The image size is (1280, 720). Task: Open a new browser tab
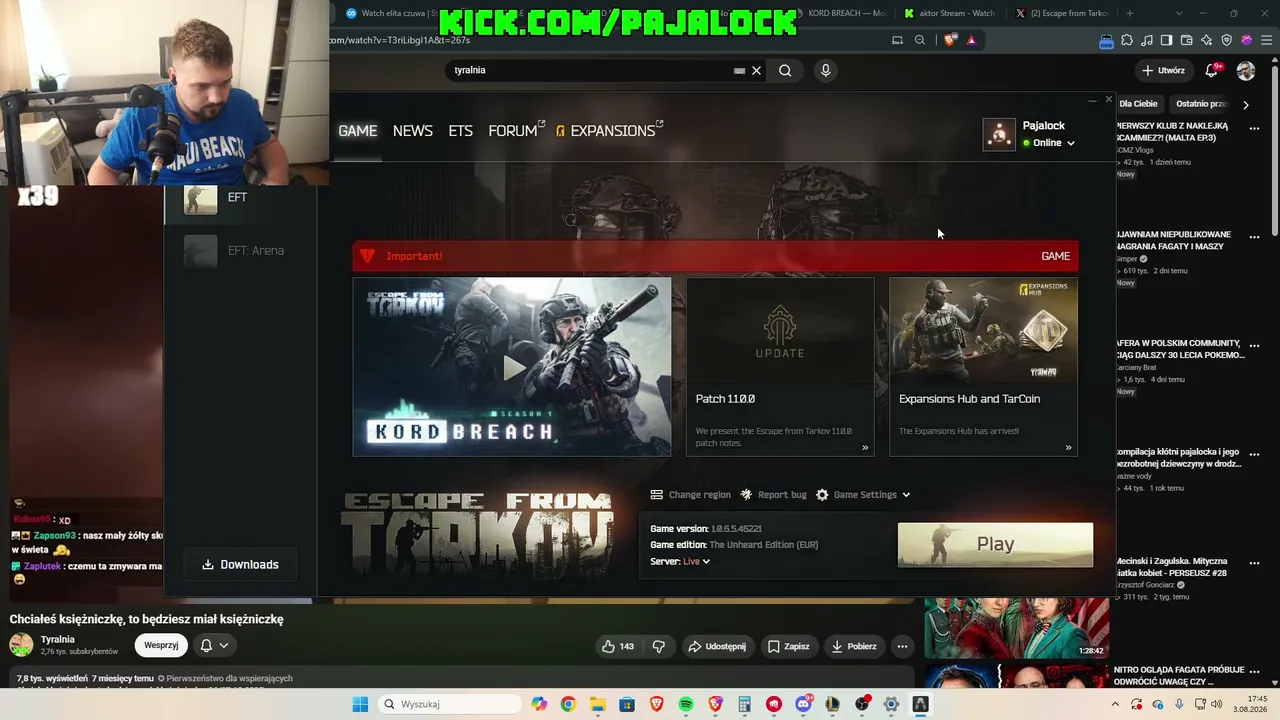(x=1130, y=13)
